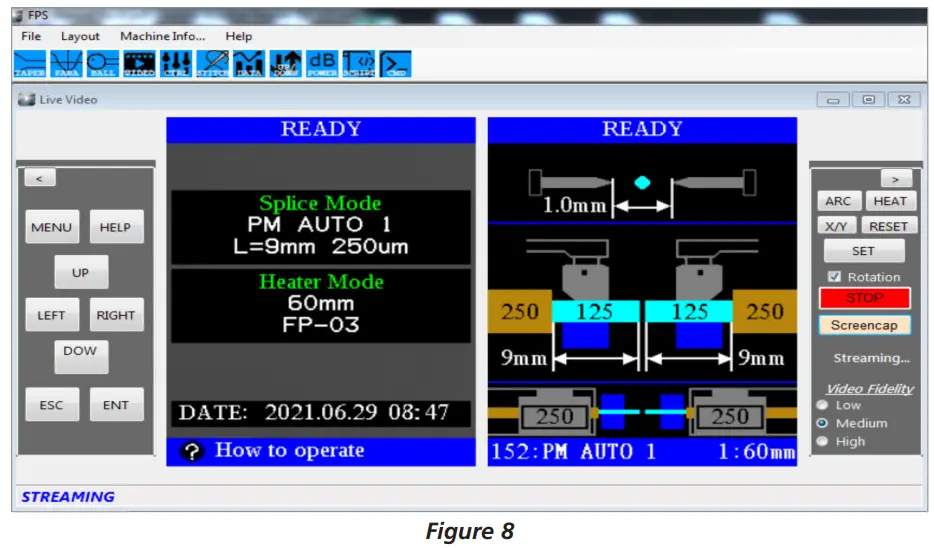Click the How to operate bar

point(320,452)
